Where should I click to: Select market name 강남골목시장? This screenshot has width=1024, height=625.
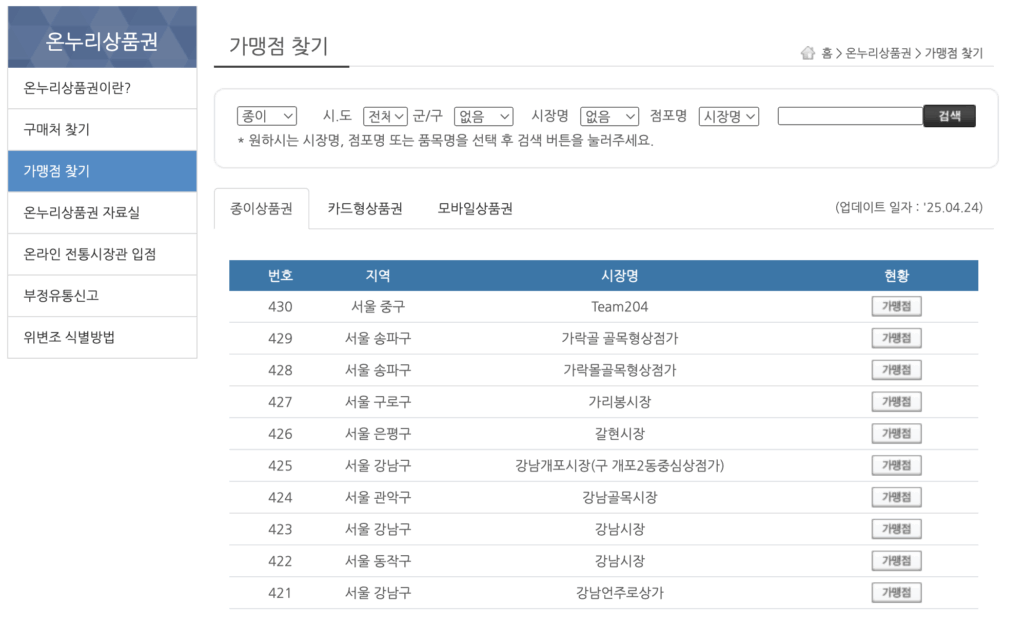click(x=620, y=498)
